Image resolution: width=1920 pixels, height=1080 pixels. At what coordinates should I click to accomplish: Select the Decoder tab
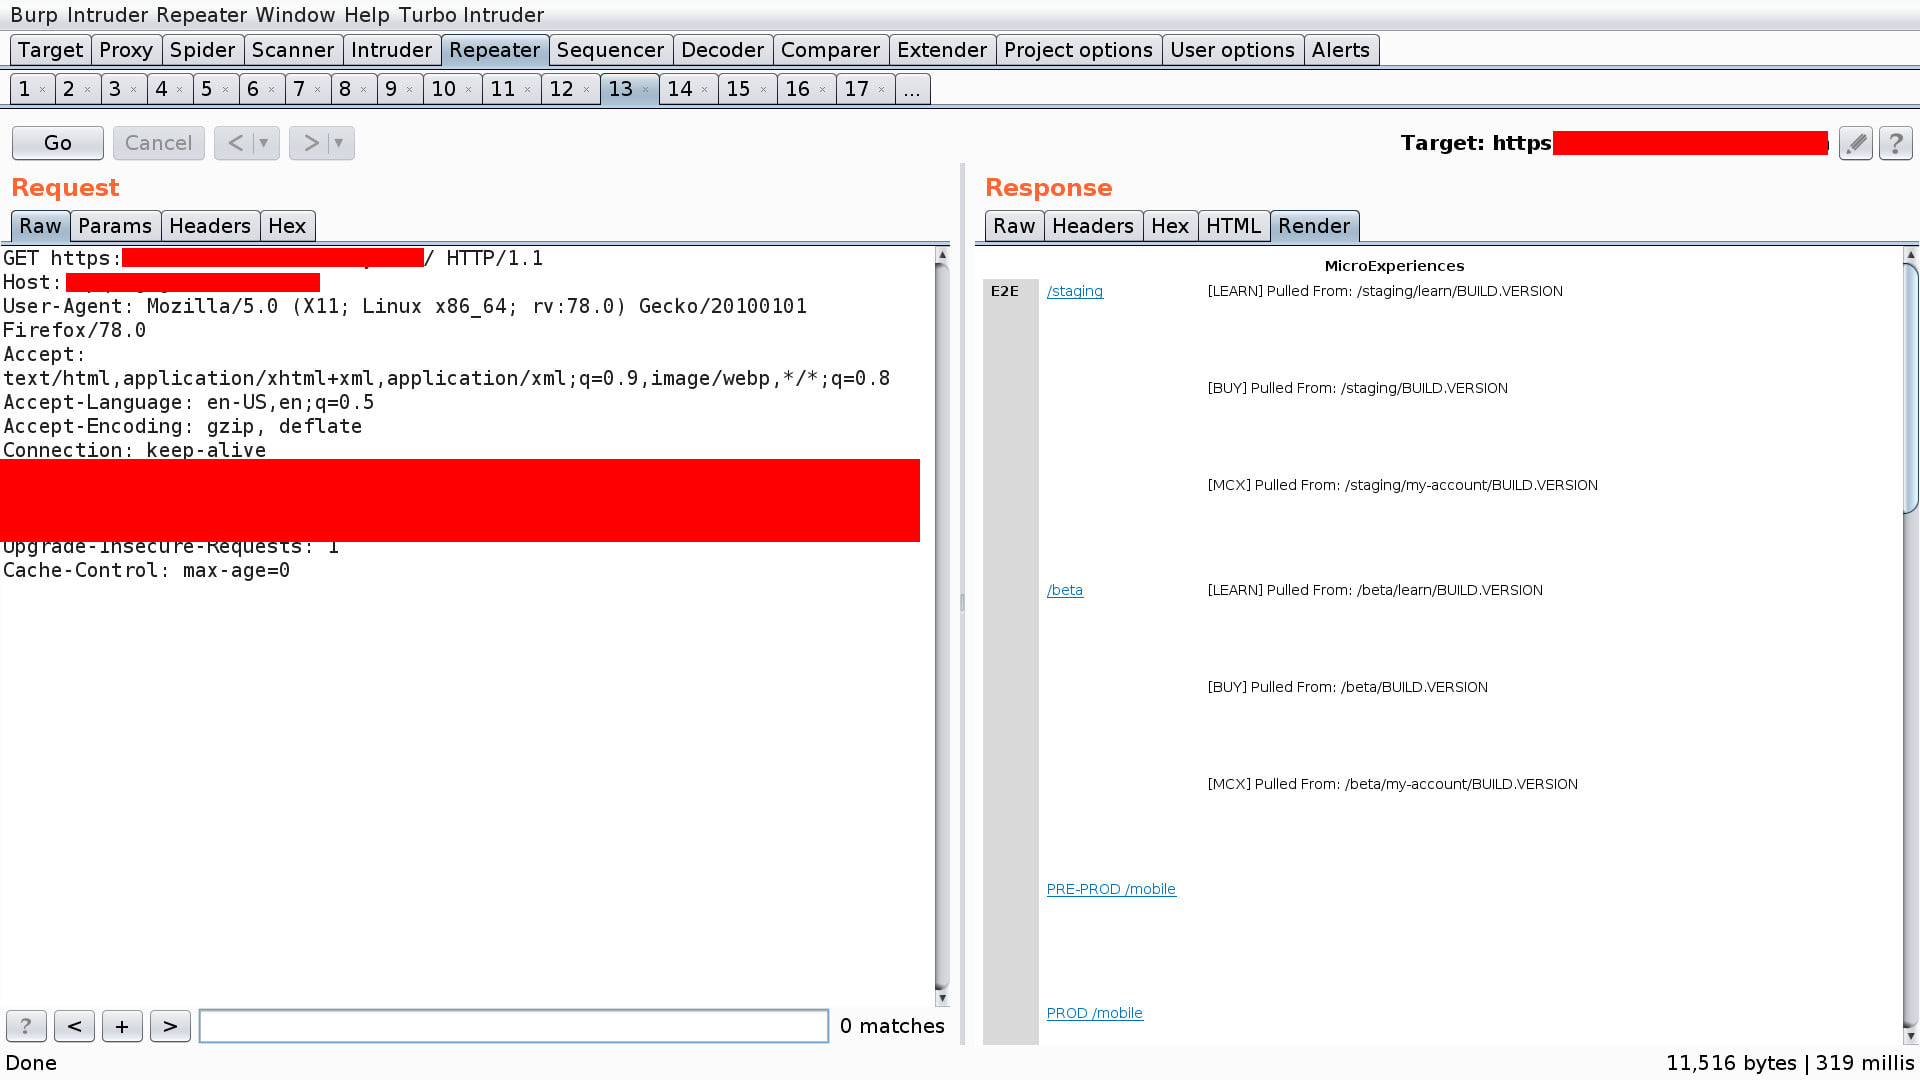723,49
